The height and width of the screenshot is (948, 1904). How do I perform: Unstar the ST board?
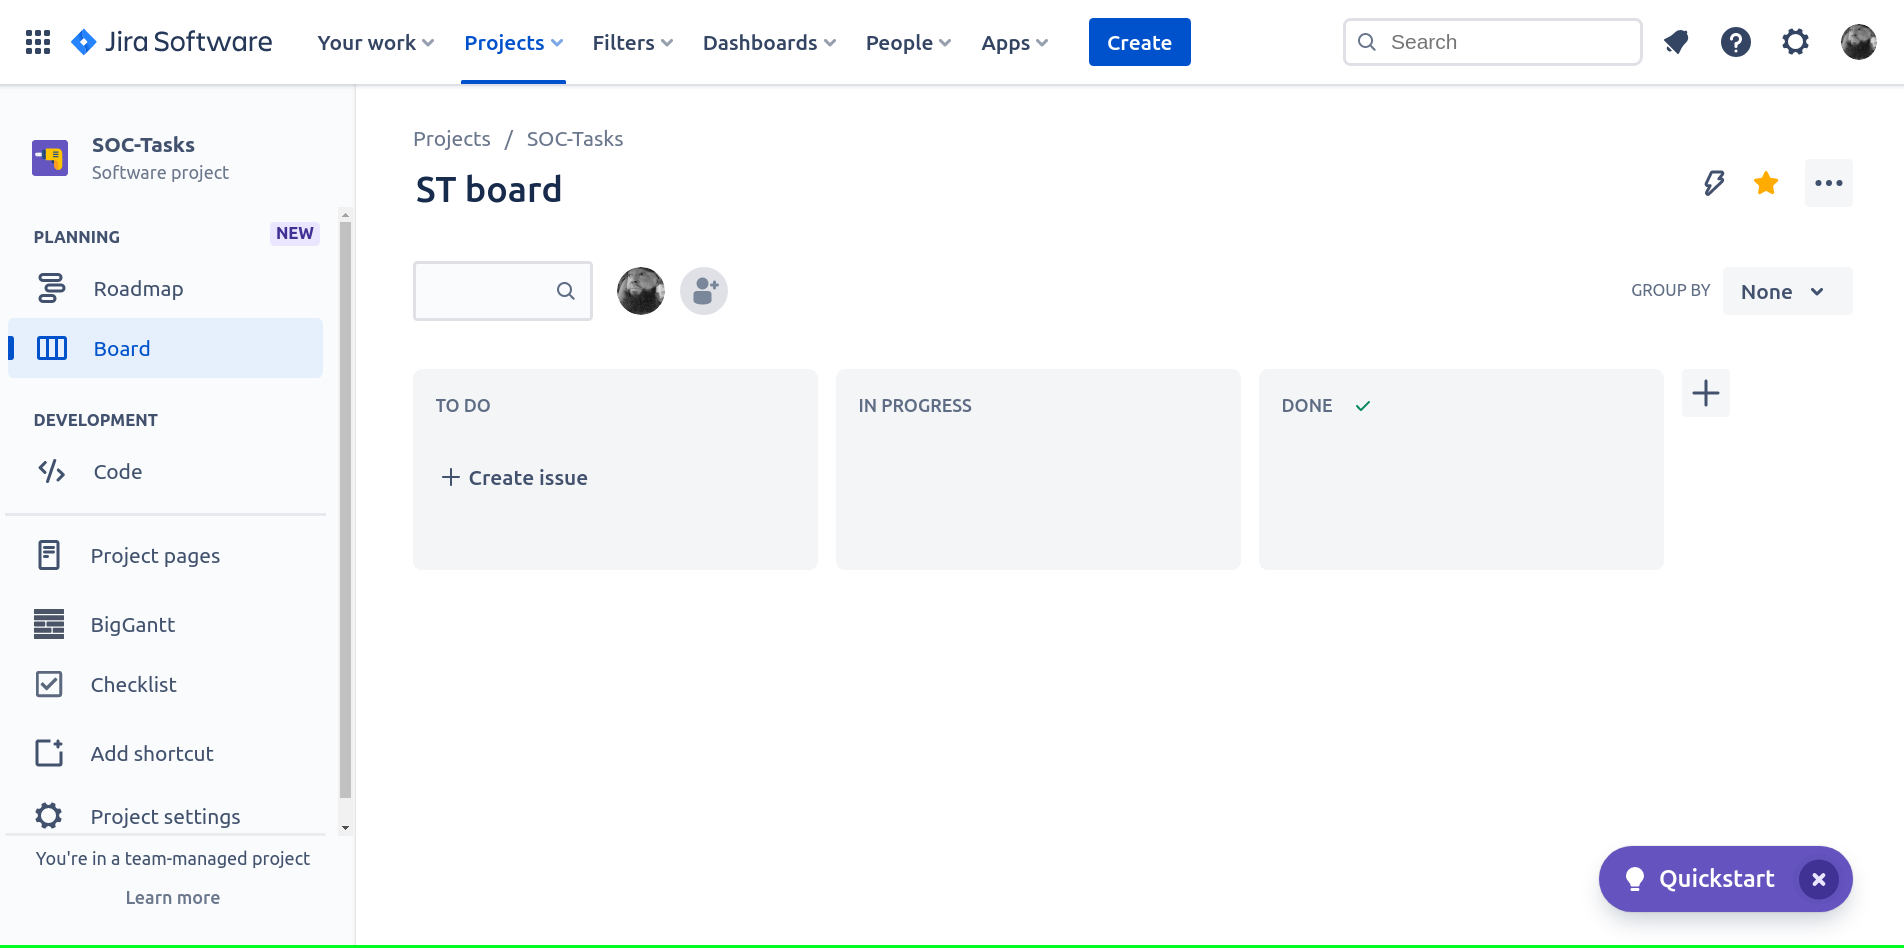(1766, 183)
